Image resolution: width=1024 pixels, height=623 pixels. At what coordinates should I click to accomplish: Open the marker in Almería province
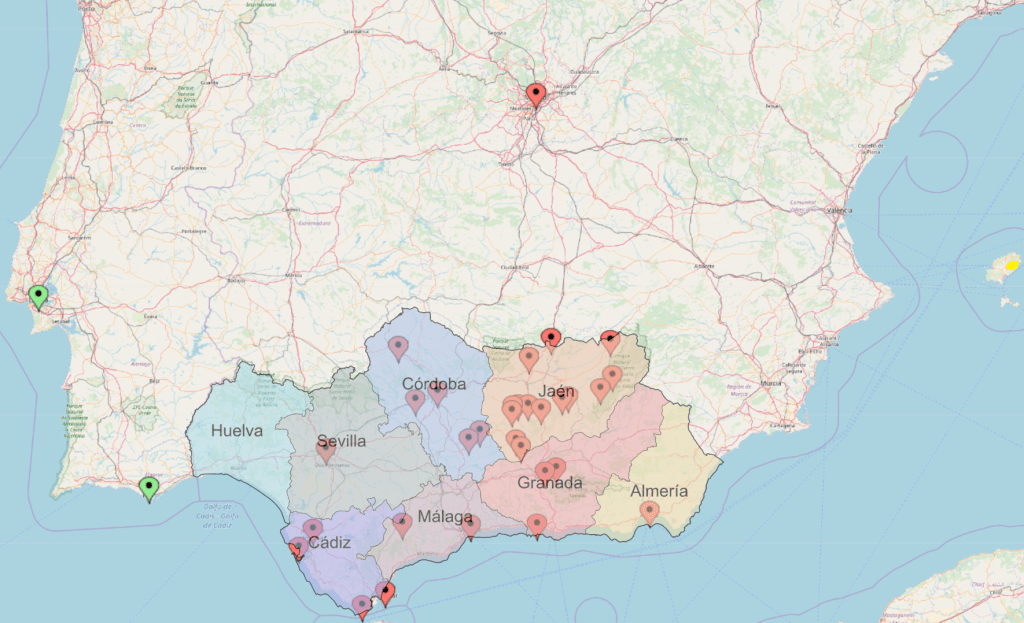tap(649, 512)
